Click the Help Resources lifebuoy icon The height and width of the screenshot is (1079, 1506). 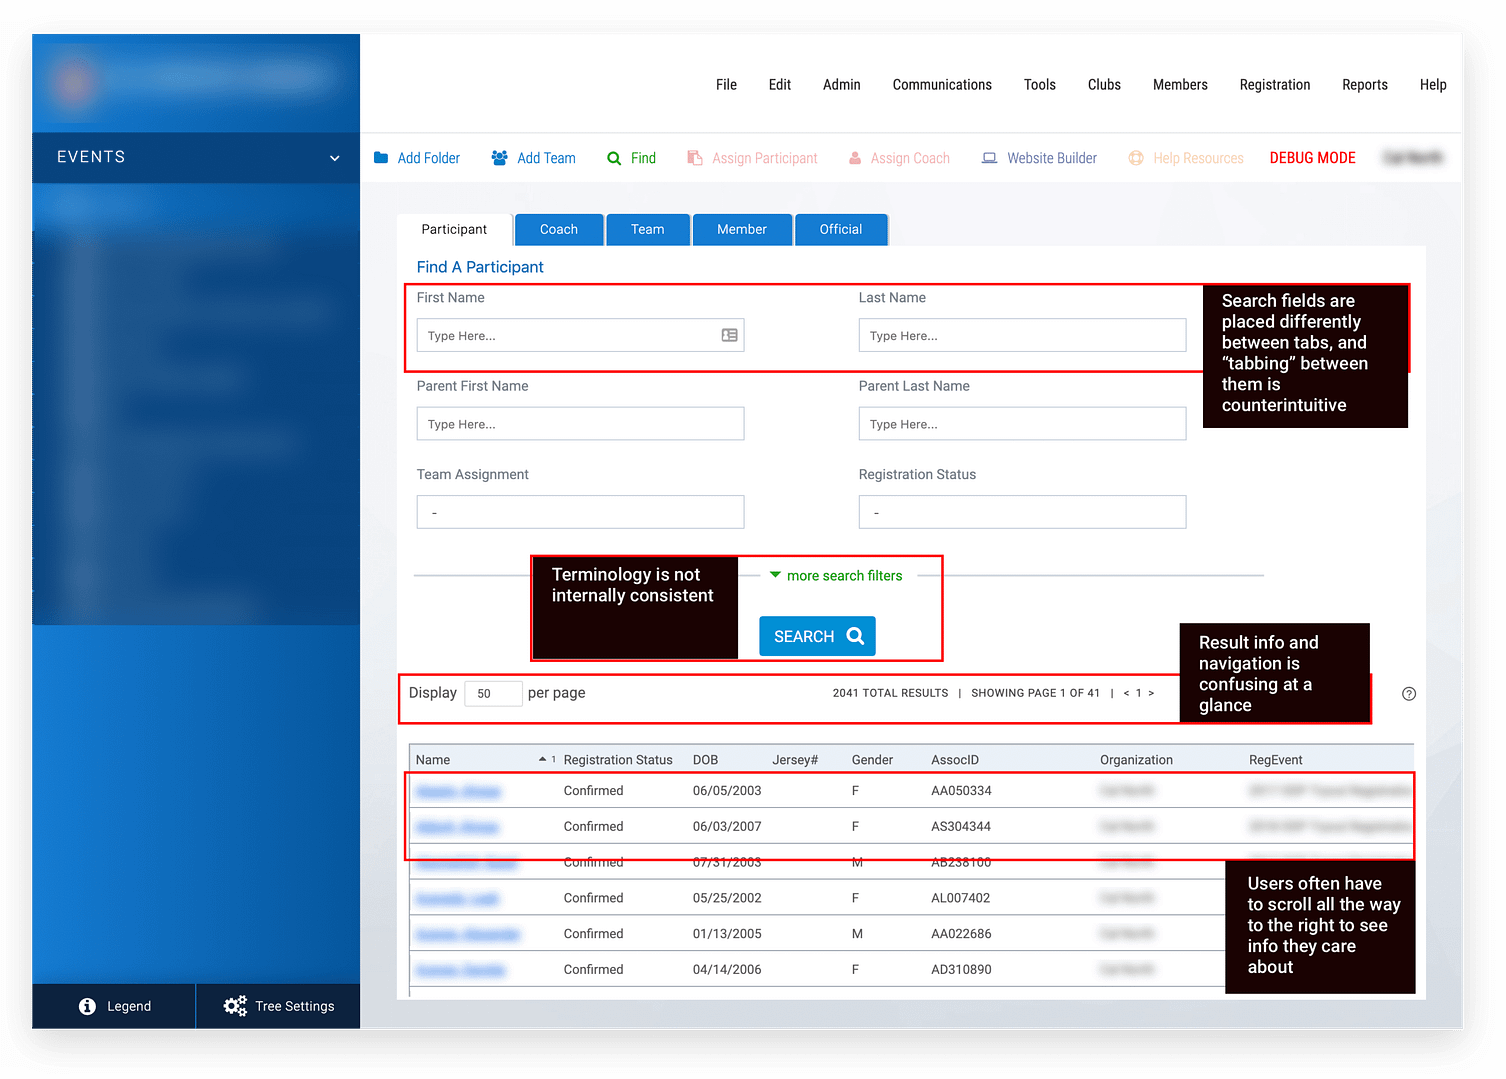pyautogui.click(x=1136, y=158)
